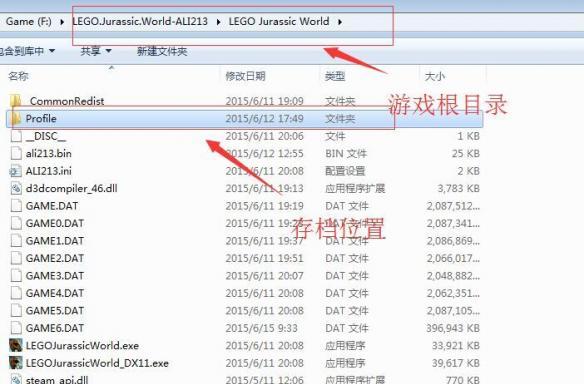Select the GAME3.DAT file name
Viewport: 584px width, 384px height.
pos(55,276)
